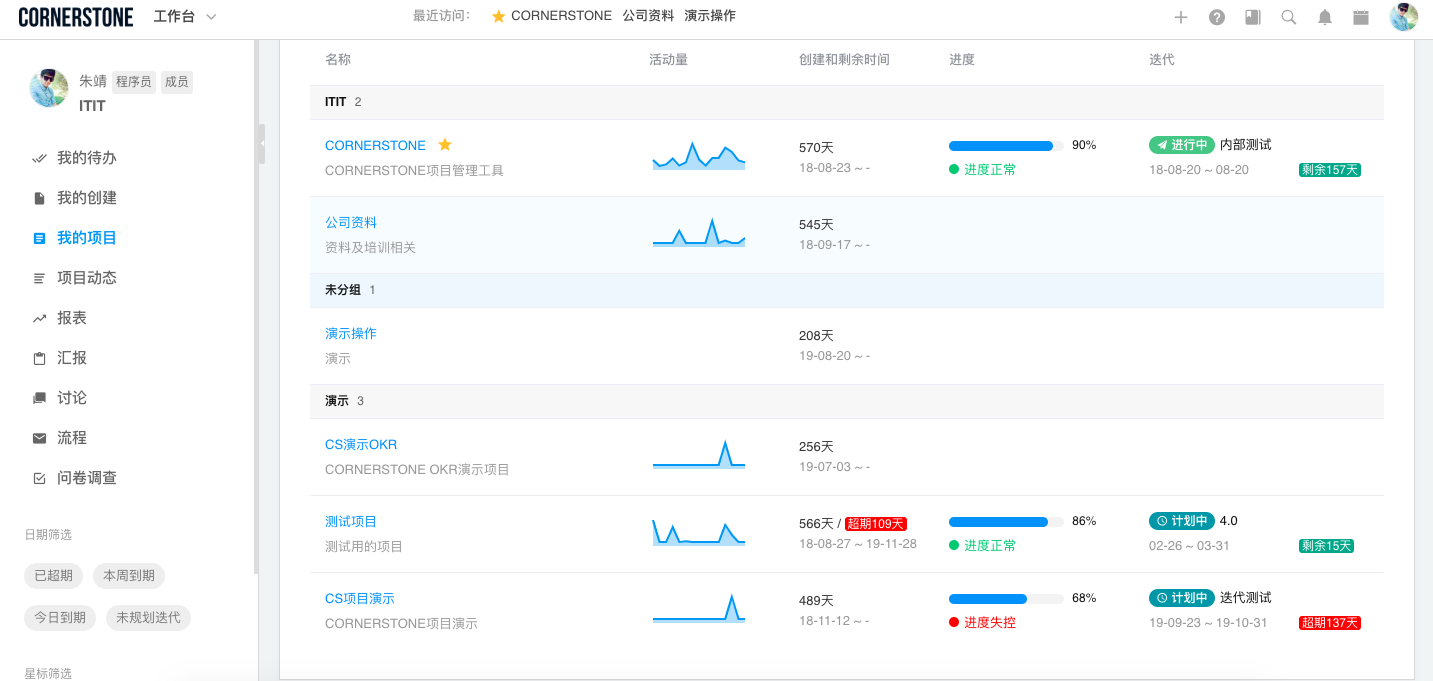Click the CORNERSTONE logo
The width and height of the screenshot is (1433, 681).
click(x=75, y=17)
